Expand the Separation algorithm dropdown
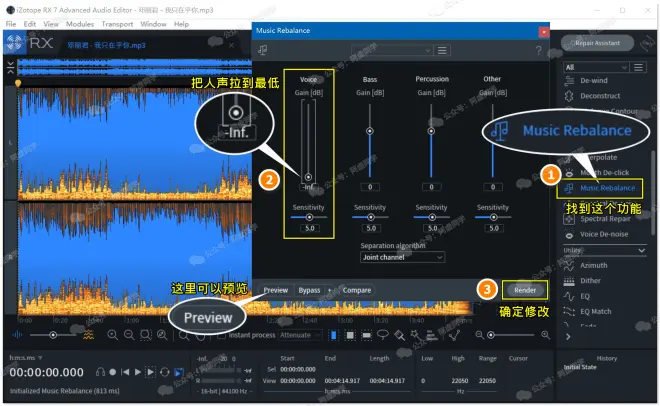 pos(402,257)
